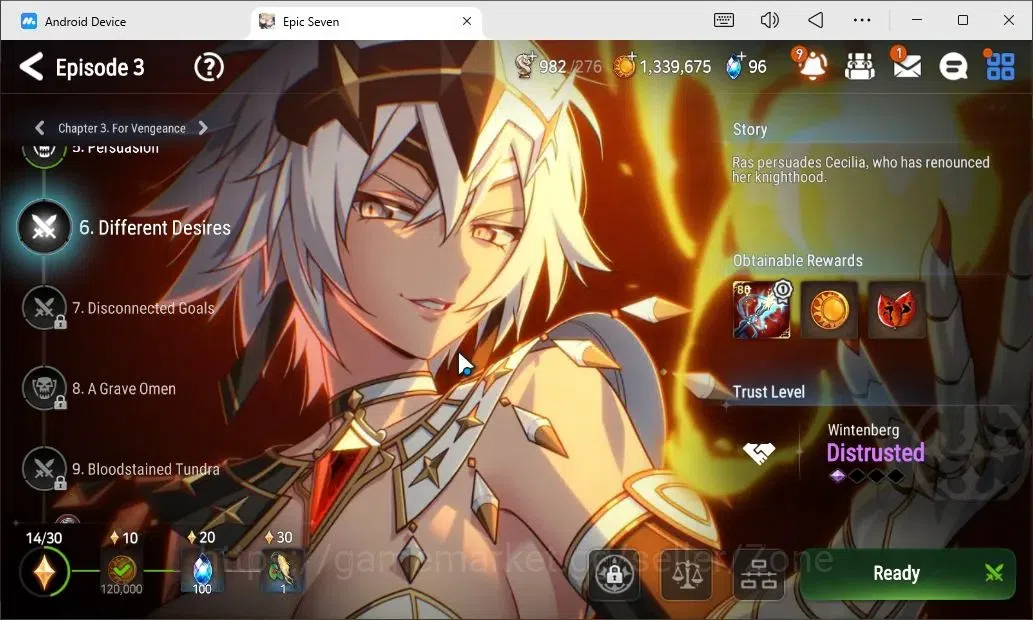
Task: Go back using the Episode 3 arrow
Action: (x=31, y=67)
